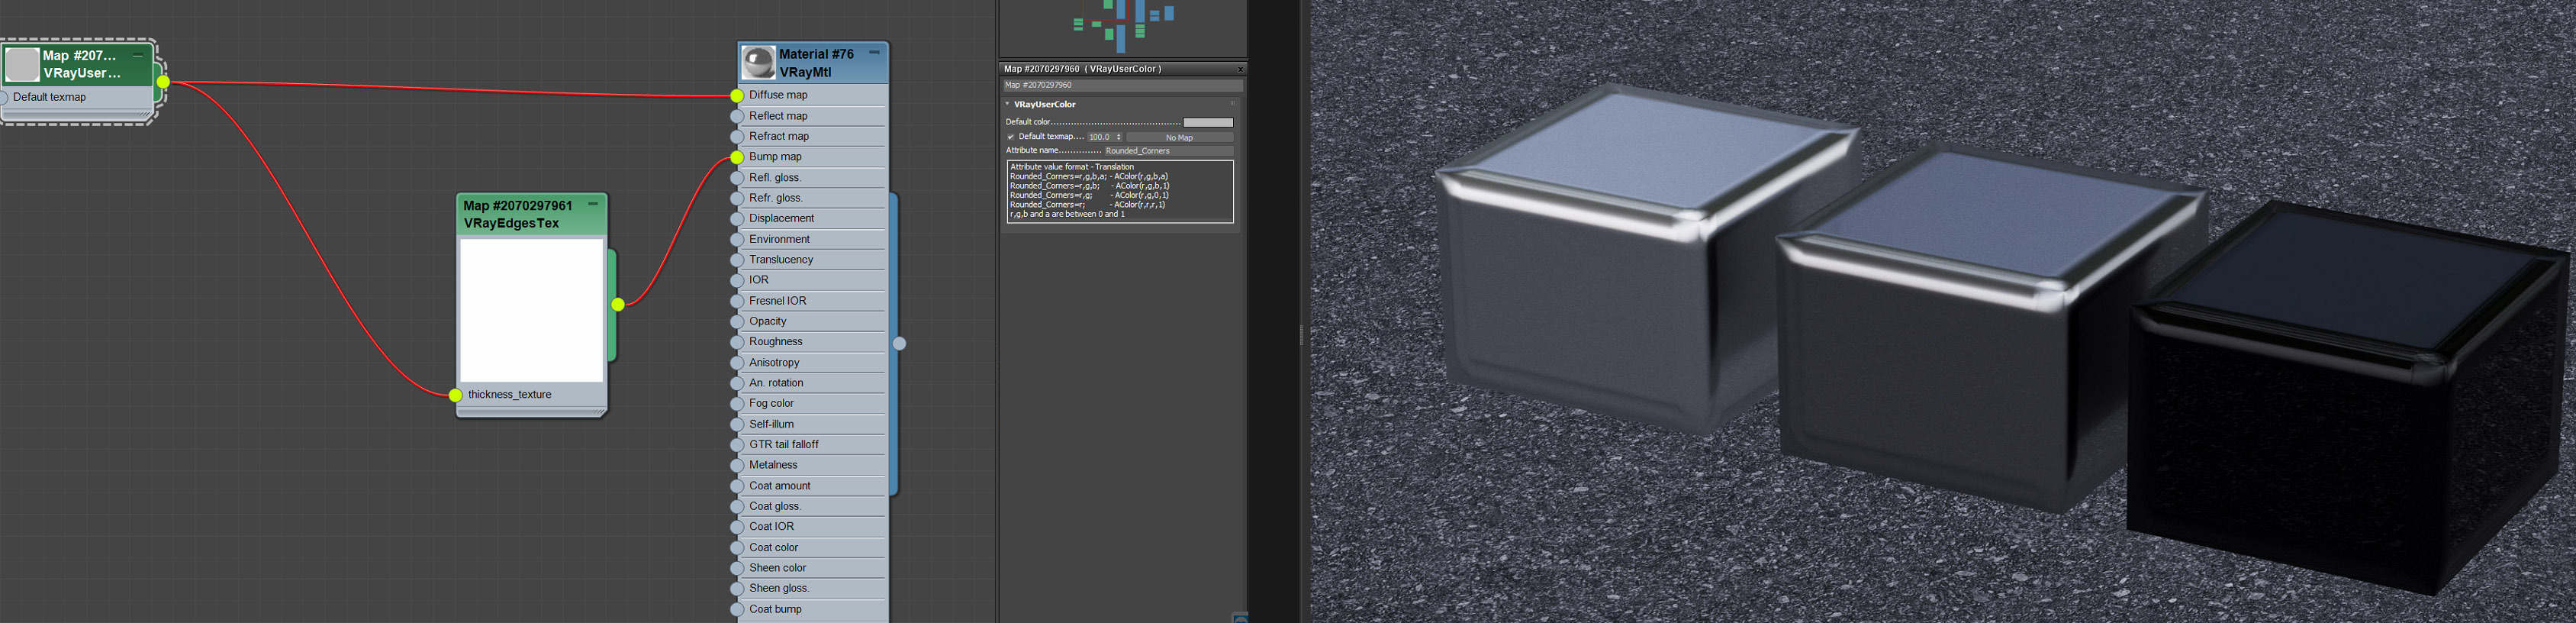Click the white VRayEdgesTex preview image
Screen dimensions: 2576x623
pos(532,310)
